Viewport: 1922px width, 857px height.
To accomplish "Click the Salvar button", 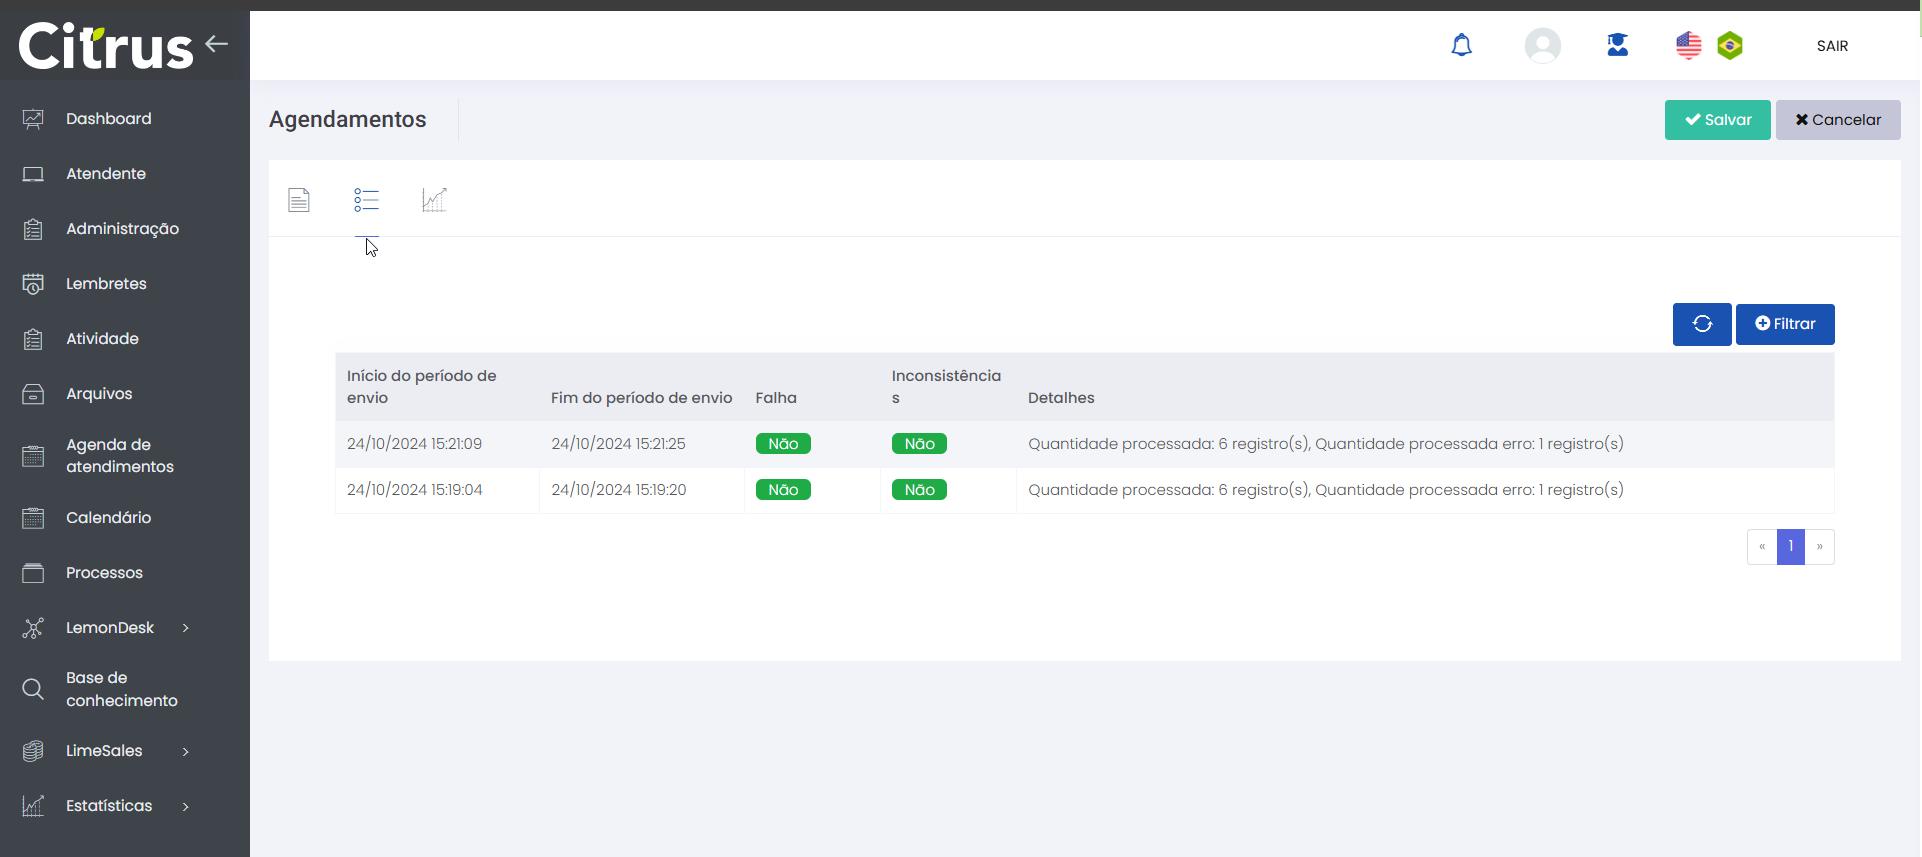I will tap(1717, 120).
